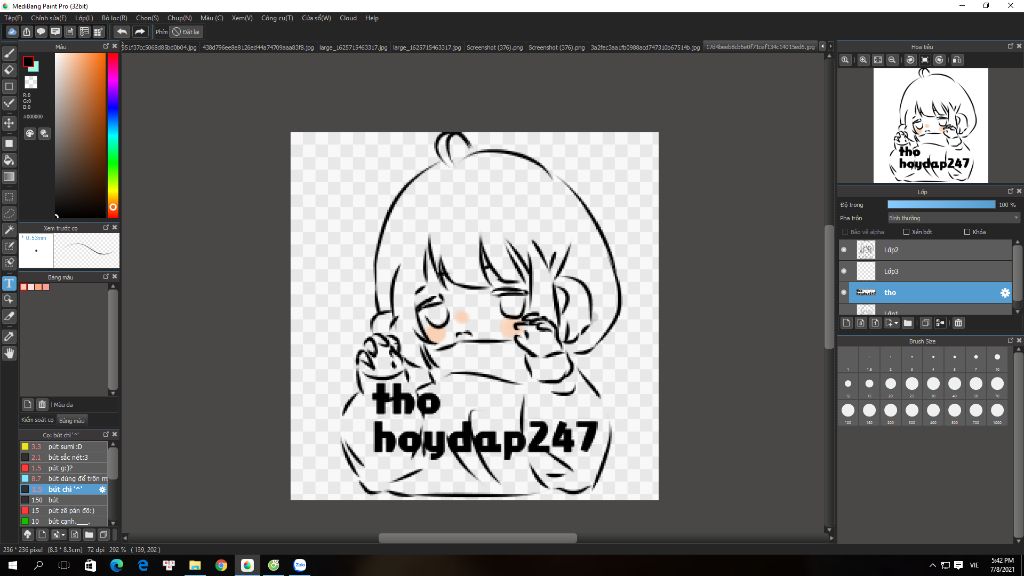Click the navigator preview thumbnail
Screen dimensions: 1024x576
tap(931, 125)
